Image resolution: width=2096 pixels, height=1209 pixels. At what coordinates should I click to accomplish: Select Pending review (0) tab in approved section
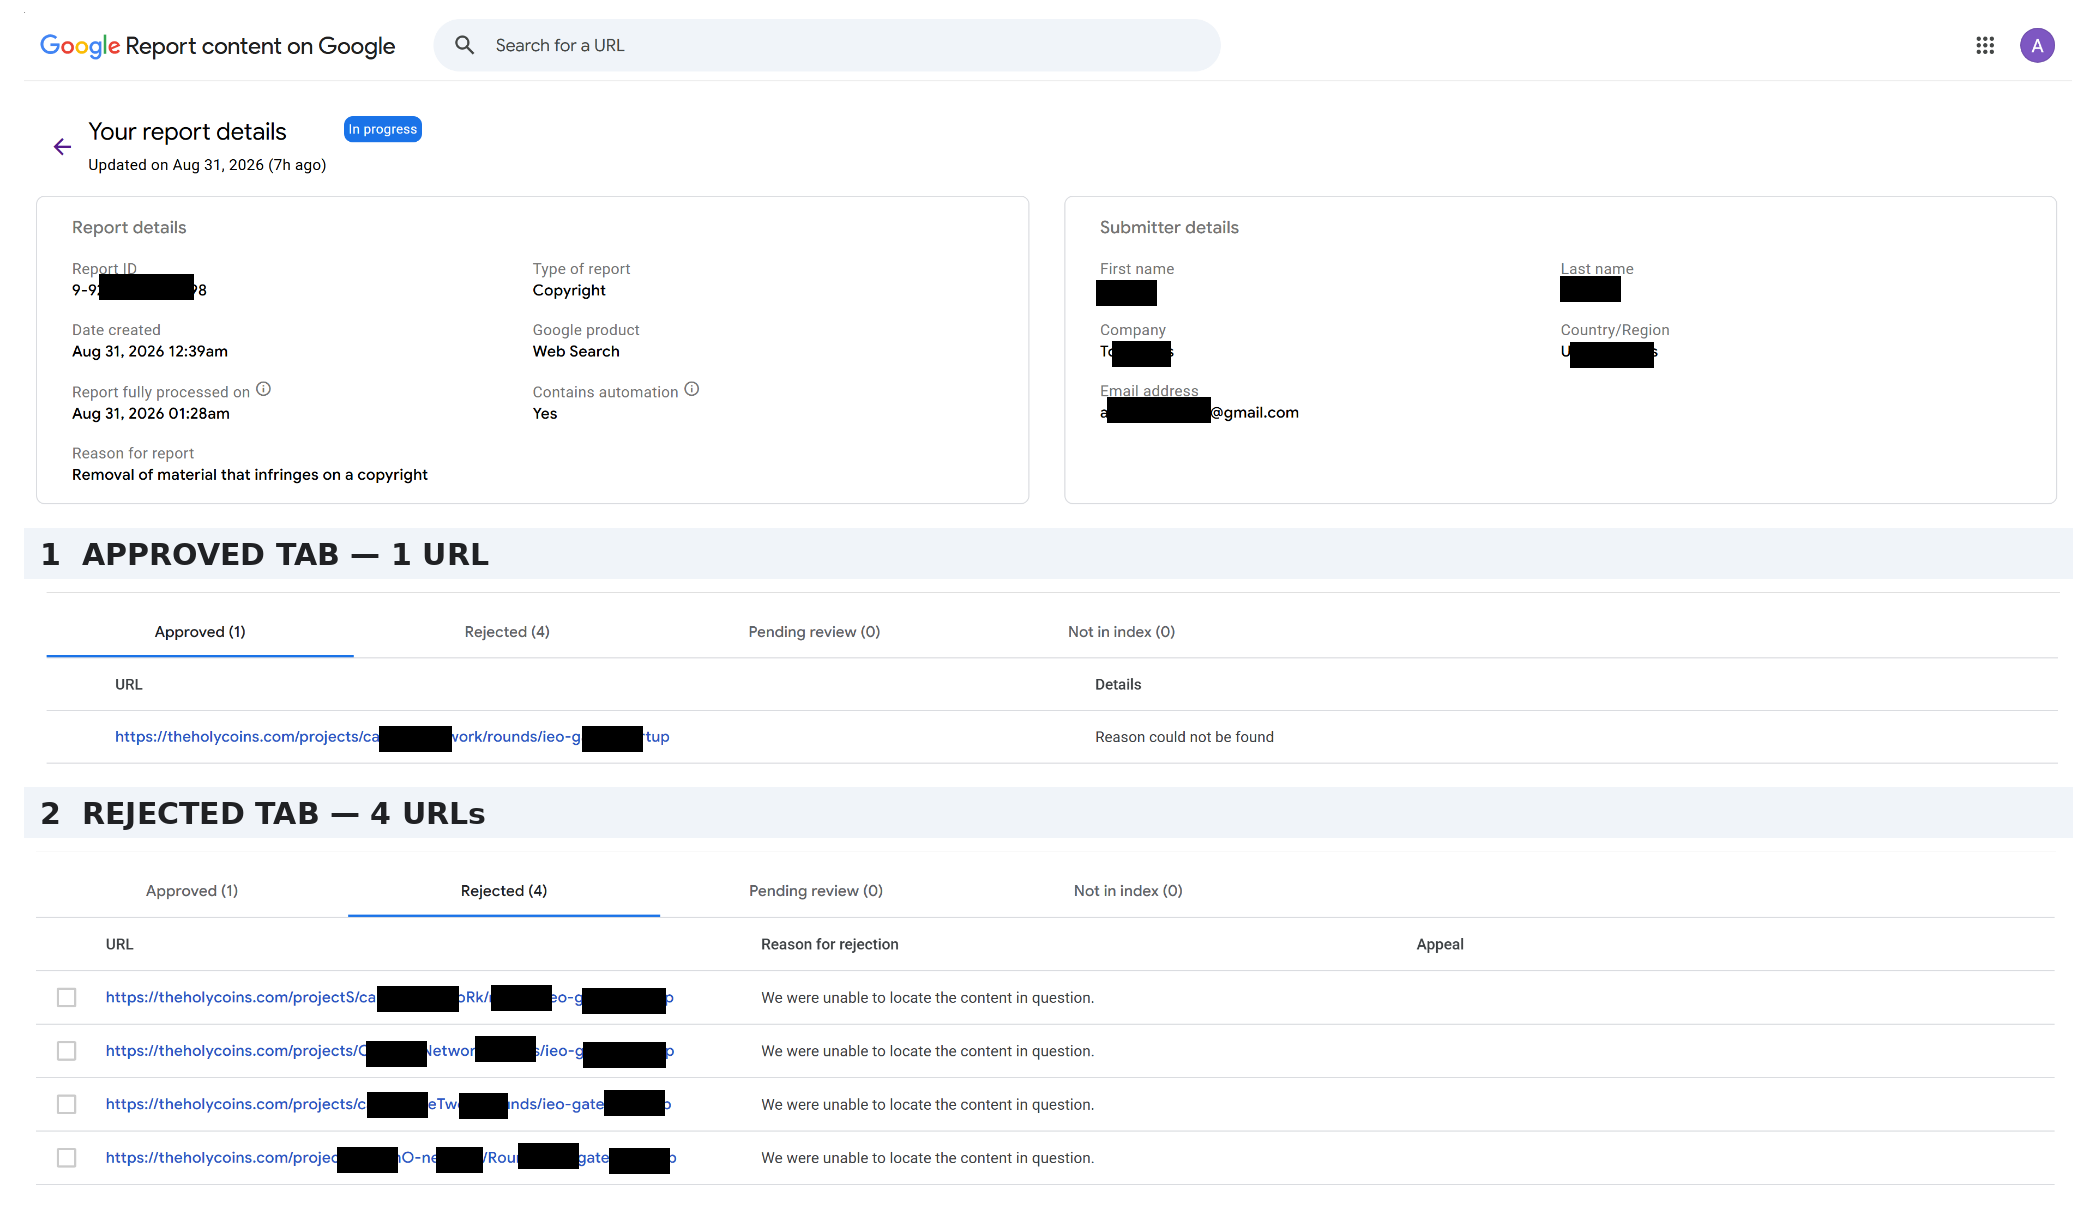click(x=814, y=632)
